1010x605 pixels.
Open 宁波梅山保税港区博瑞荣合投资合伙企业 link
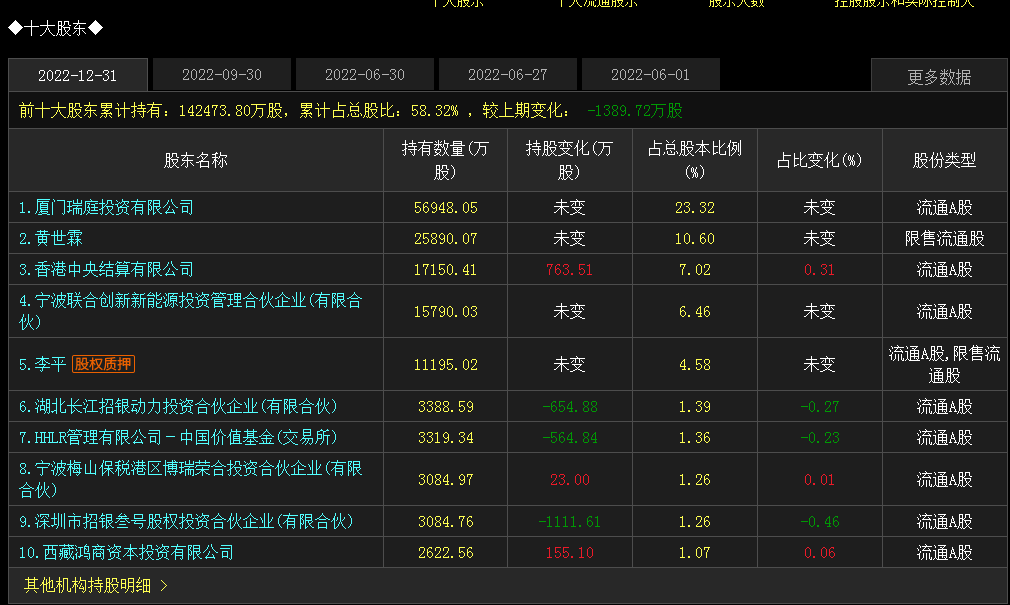coord(191,479)
